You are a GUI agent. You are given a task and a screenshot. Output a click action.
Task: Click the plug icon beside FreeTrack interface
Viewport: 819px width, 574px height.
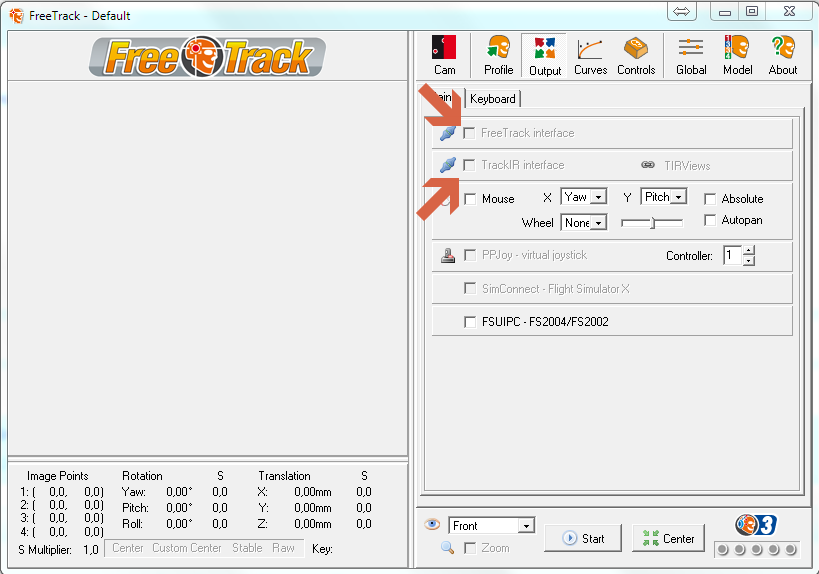448,134
